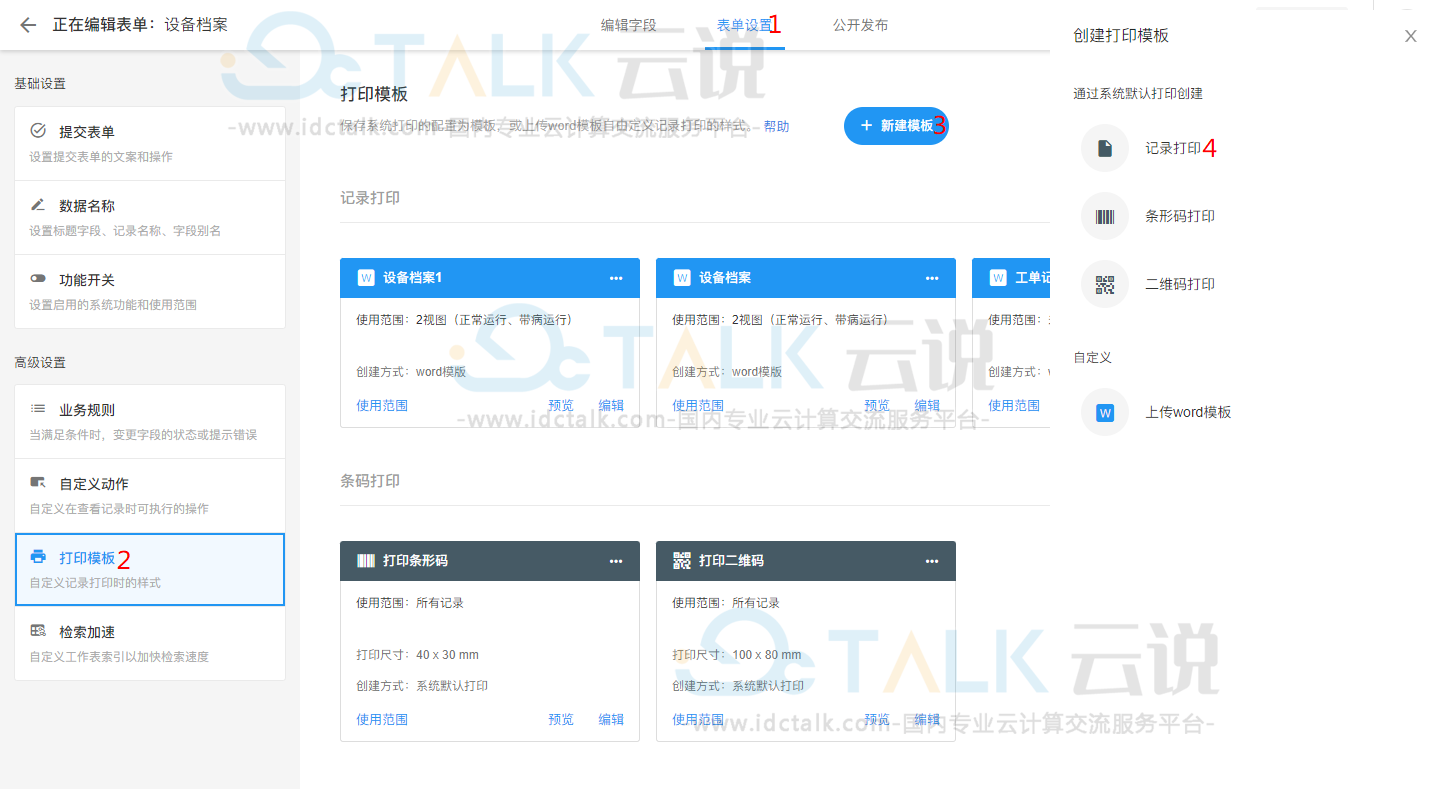
Task: Switch to 表单设置 tab
Action: [x=744, y=25]
